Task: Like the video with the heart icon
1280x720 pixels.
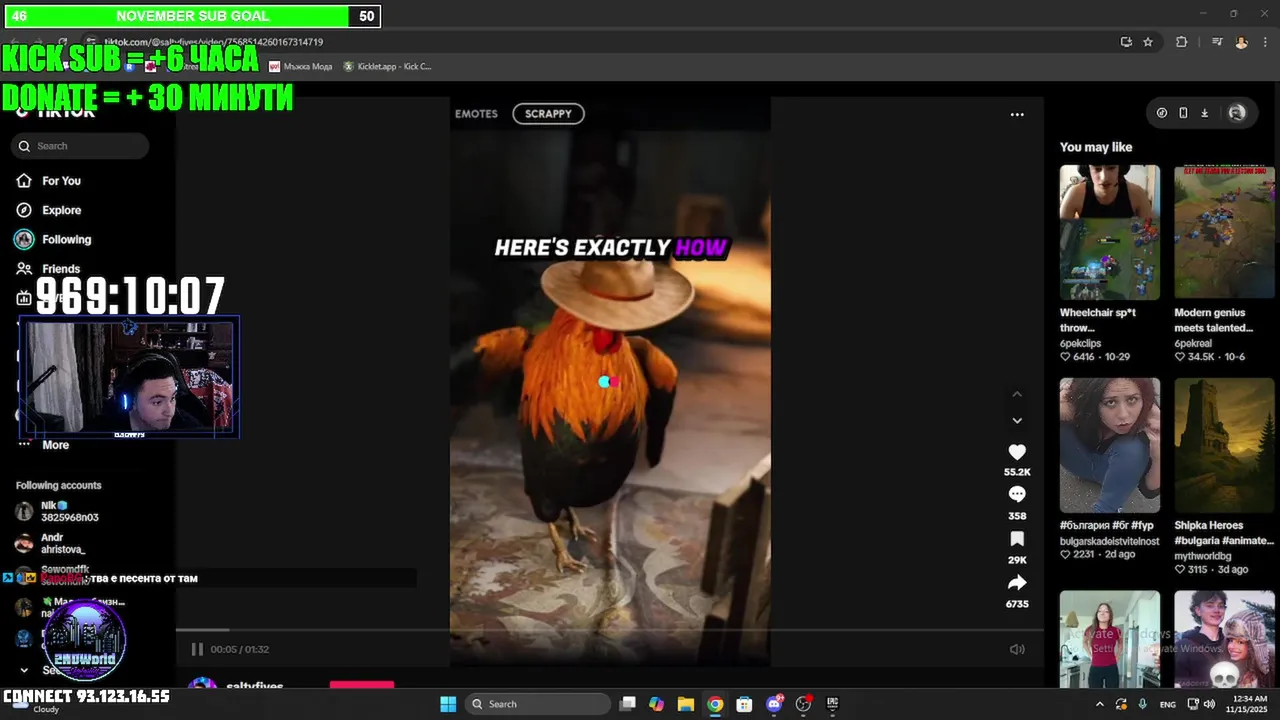Action: point(1017,452)
